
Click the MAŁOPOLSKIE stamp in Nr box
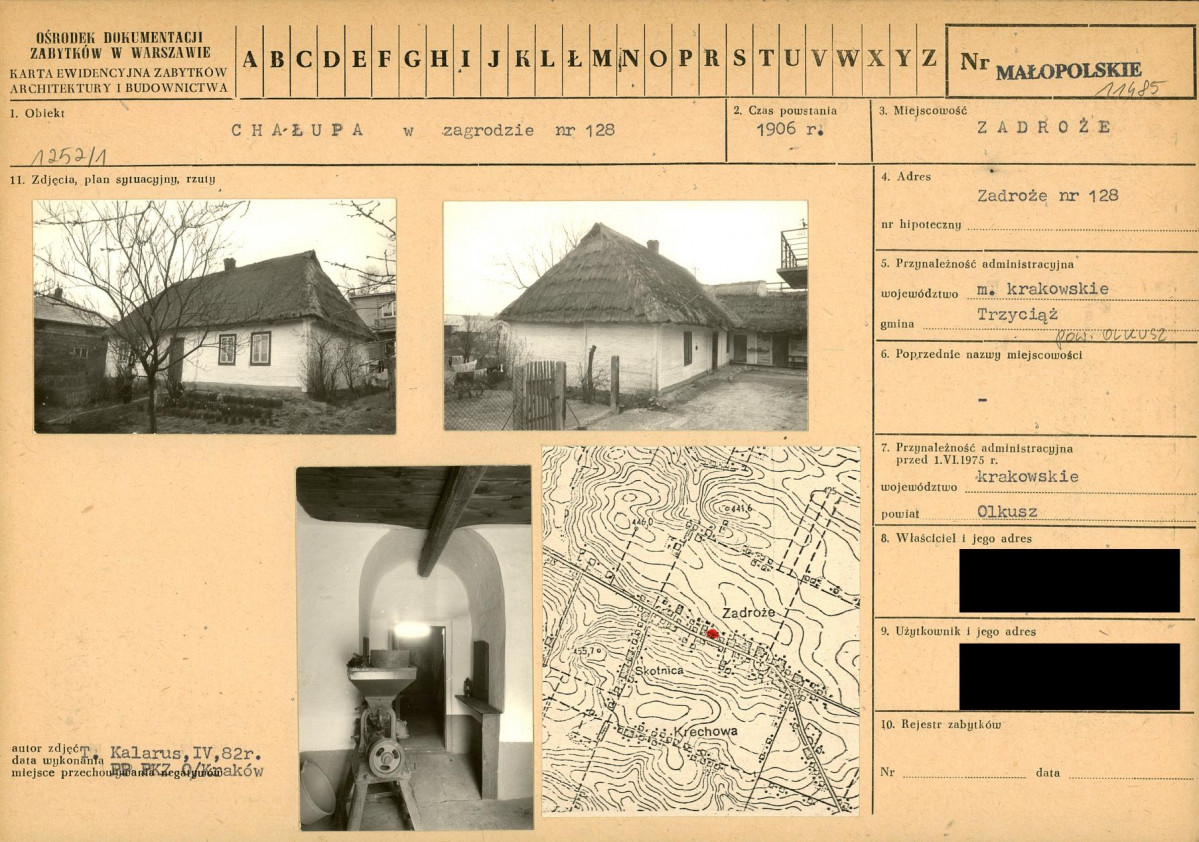click(1068, 72)
